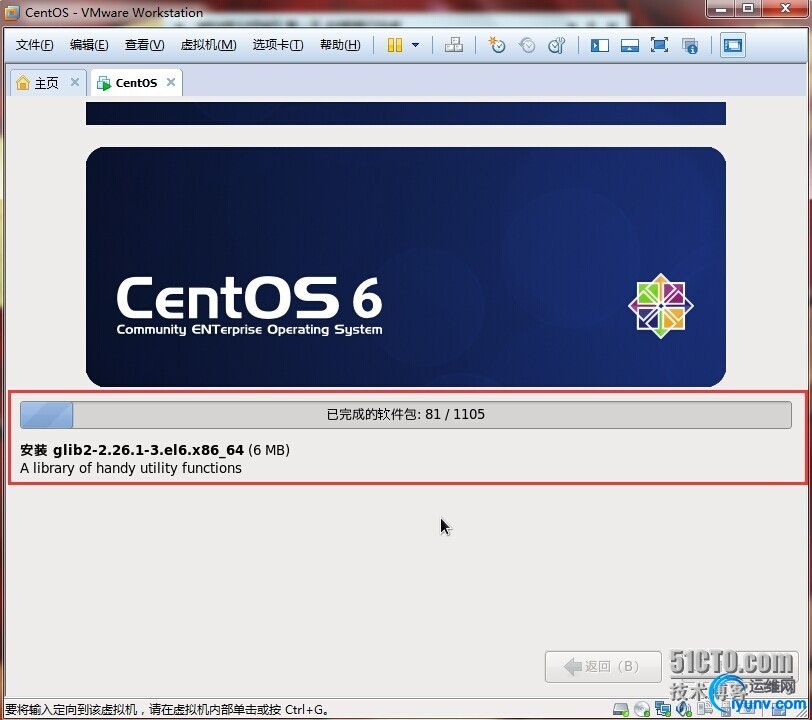This screenshot has height=720, width=812.
Task: Open the 文件(F) menu
Action: [34, 45]
